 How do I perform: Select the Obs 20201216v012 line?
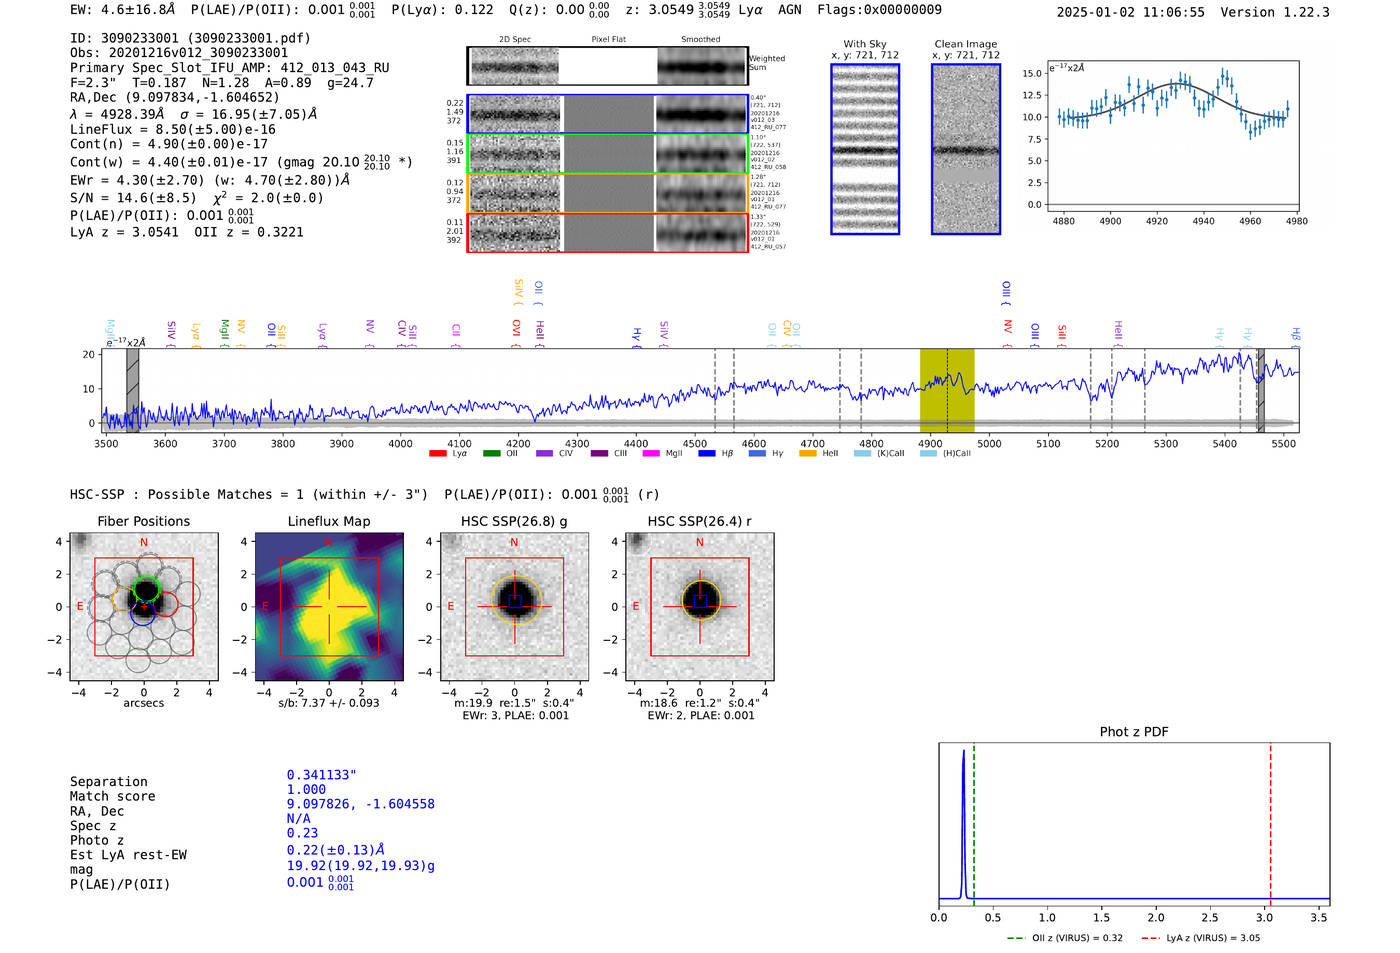click(x=179, y=53)
